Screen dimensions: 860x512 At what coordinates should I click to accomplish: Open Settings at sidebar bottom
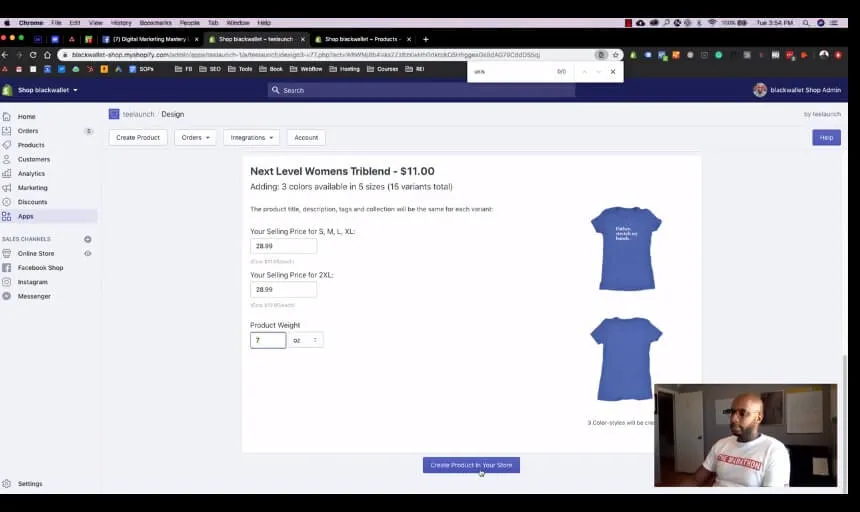[x=30, y=483]
